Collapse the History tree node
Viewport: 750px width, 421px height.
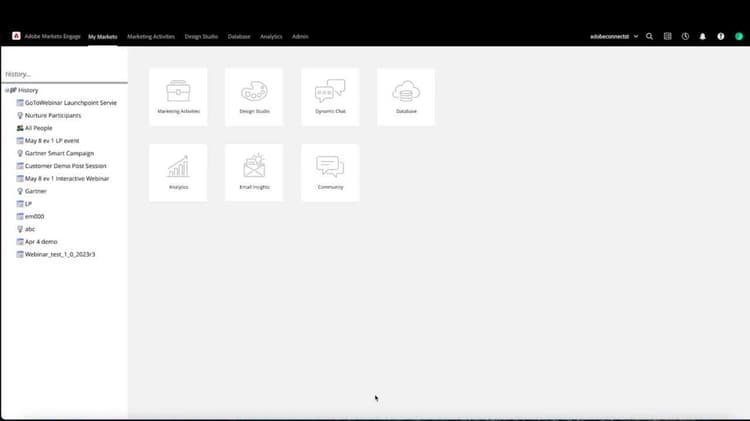(7, 90)
